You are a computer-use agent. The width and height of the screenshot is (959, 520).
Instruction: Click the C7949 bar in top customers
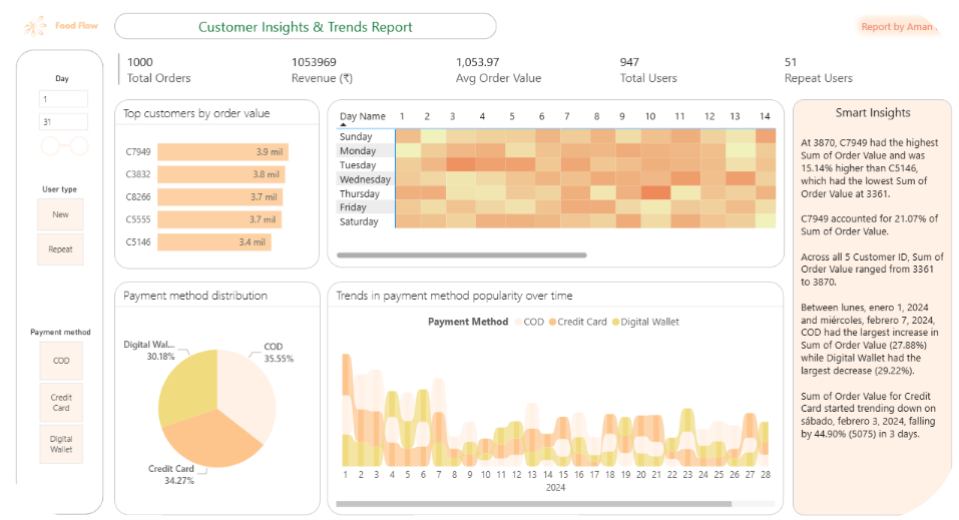click(222, 152)
